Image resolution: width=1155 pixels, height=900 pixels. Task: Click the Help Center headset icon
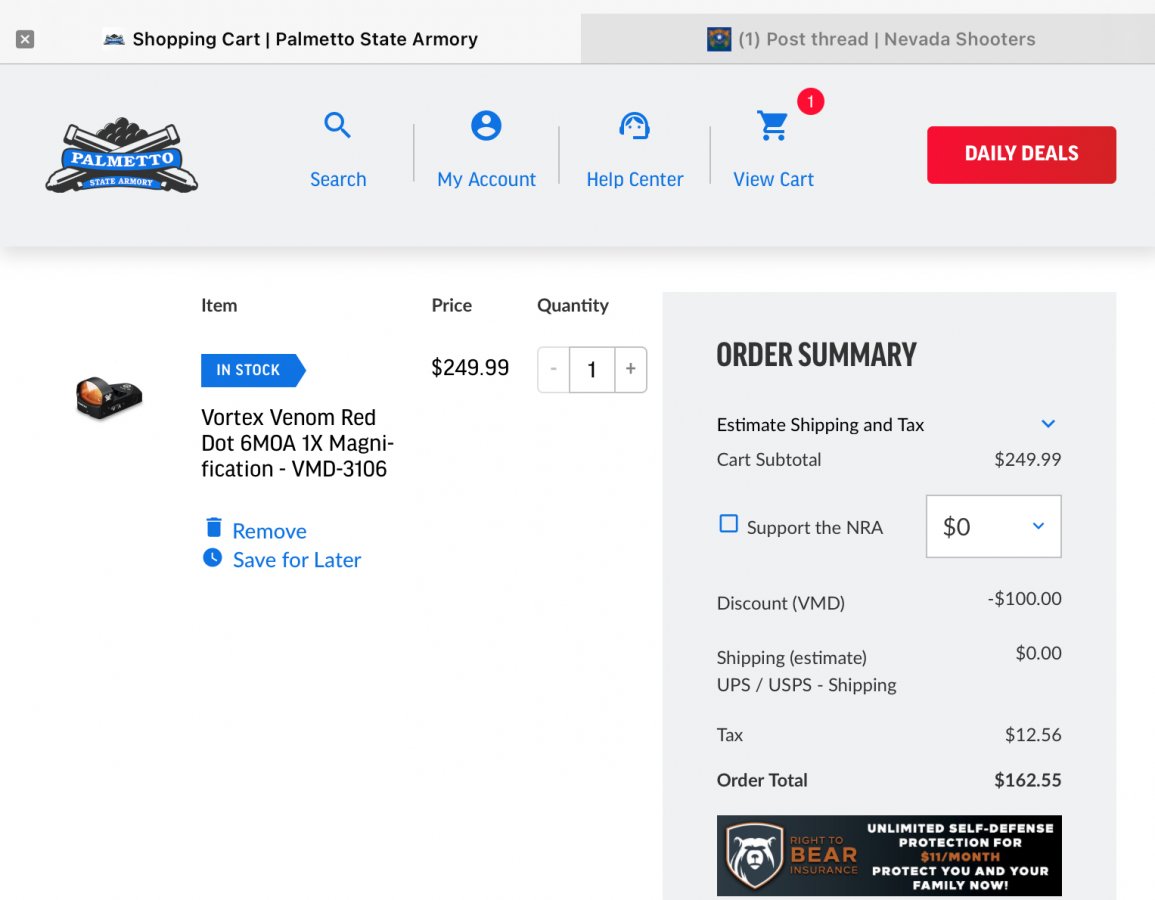(x=634, y=126)
